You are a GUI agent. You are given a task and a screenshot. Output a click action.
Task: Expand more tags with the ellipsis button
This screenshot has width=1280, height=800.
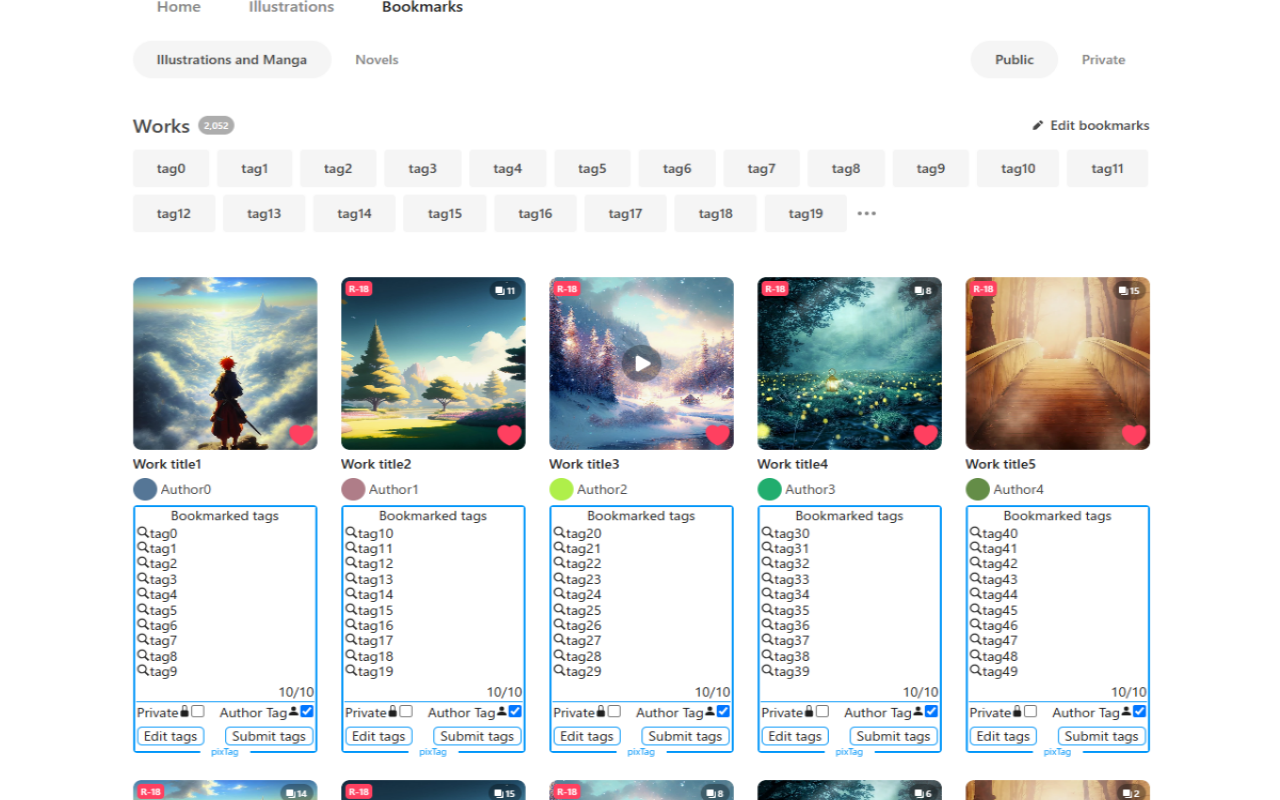click(867, 213)
